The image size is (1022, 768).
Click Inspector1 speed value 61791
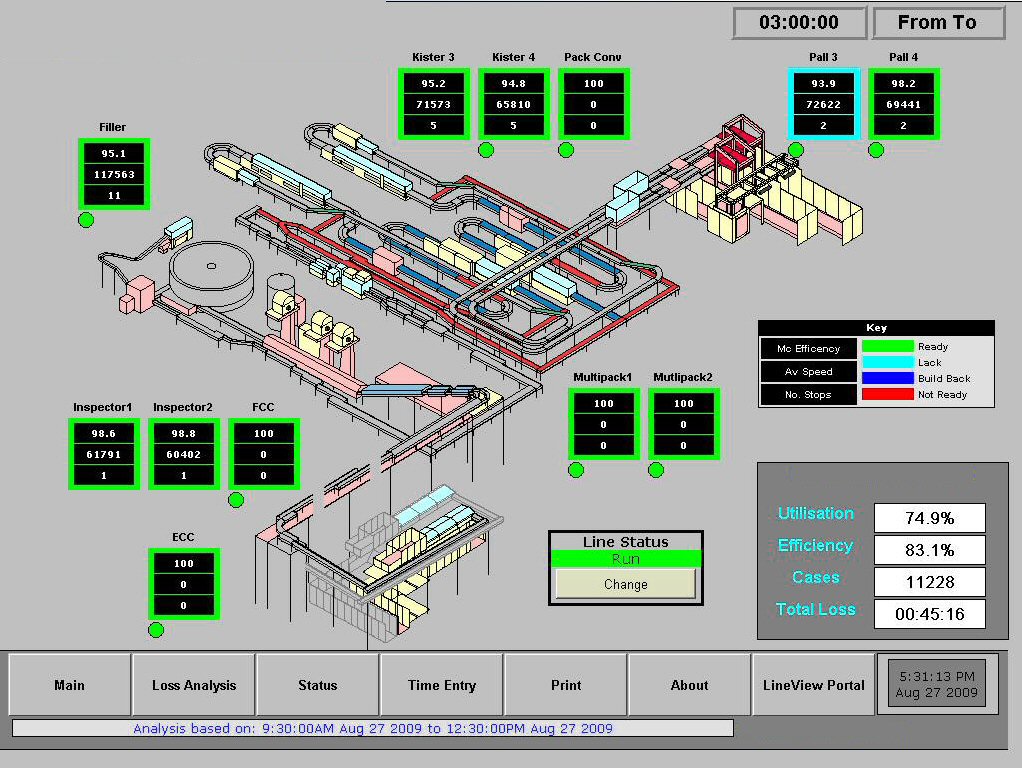[x=104, y=454]
